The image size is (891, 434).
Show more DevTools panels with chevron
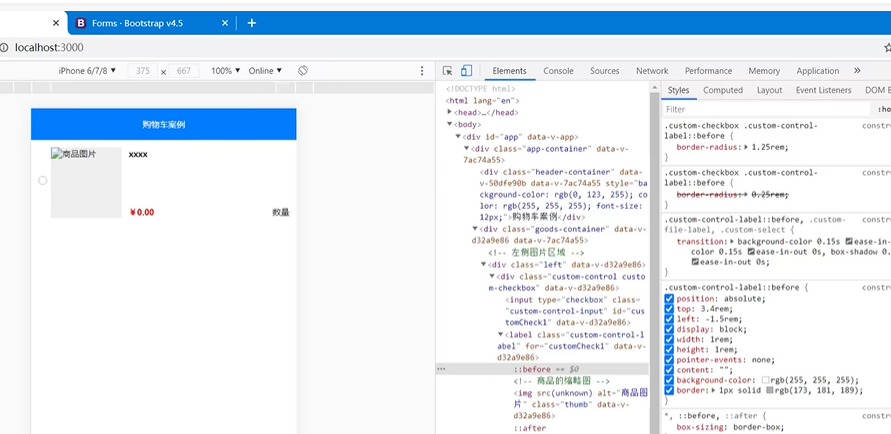(857, 71)
